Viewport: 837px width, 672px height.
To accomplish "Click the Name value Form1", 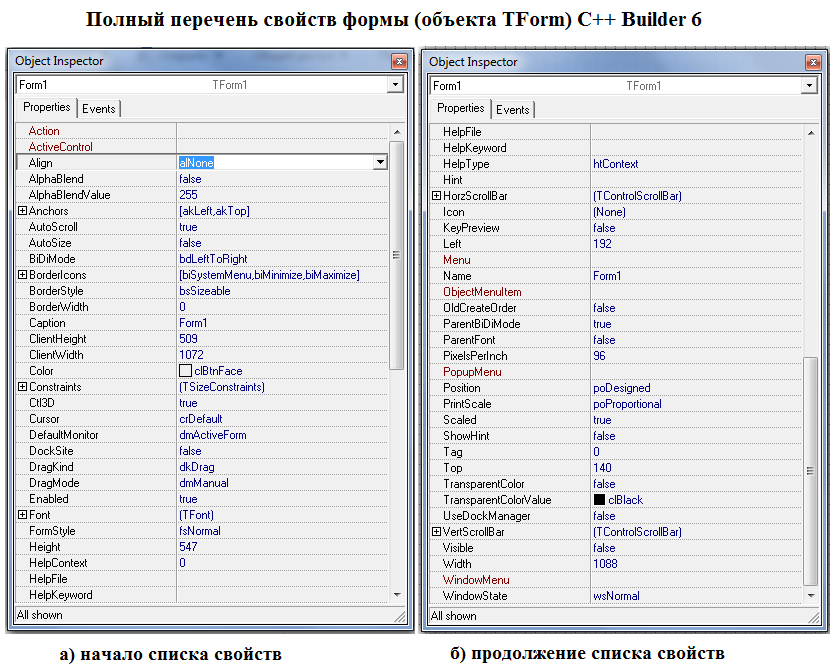I will 607,276.
